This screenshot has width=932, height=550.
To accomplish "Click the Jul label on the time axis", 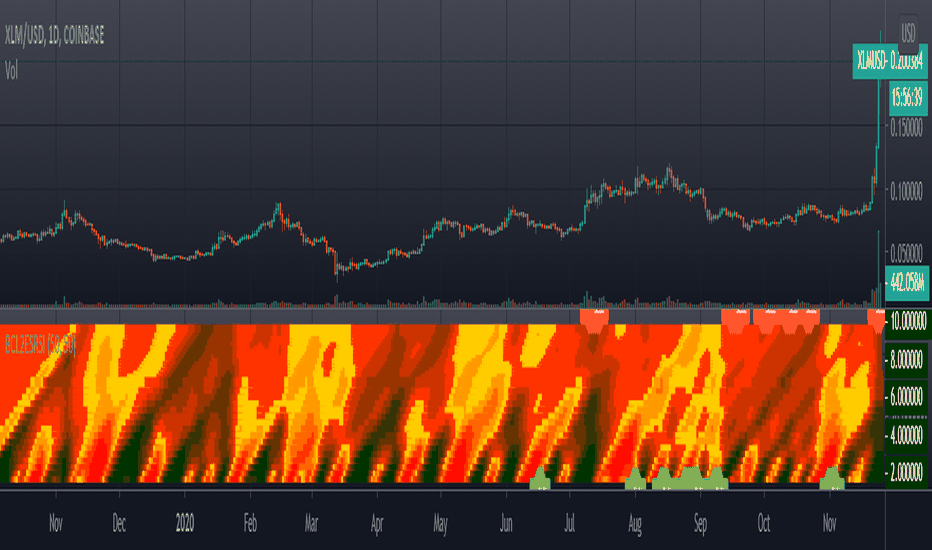I will tap(569, 524).
